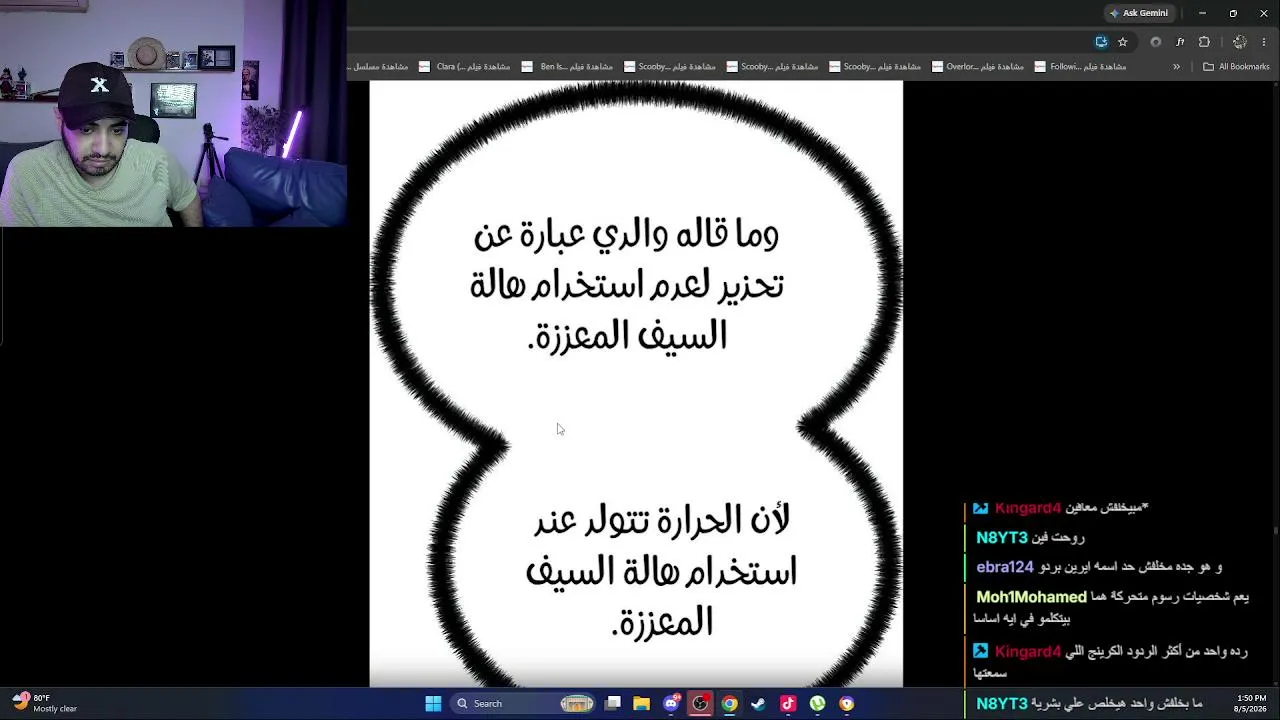The height and width of the screenshot is (720, 1280).
Task: Expand the hidden bookmarks overflow chevron
Action: coord(1176,67)
